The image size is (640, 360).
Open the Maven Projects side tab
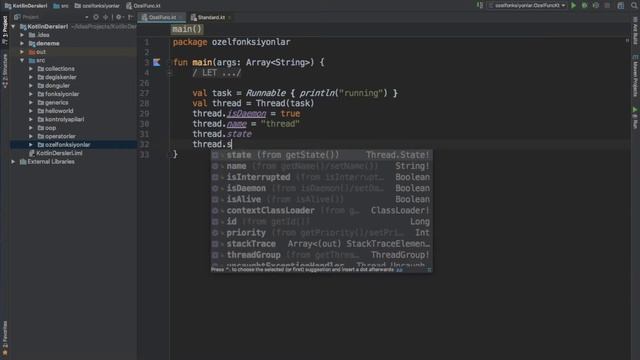tap(635, 77)
